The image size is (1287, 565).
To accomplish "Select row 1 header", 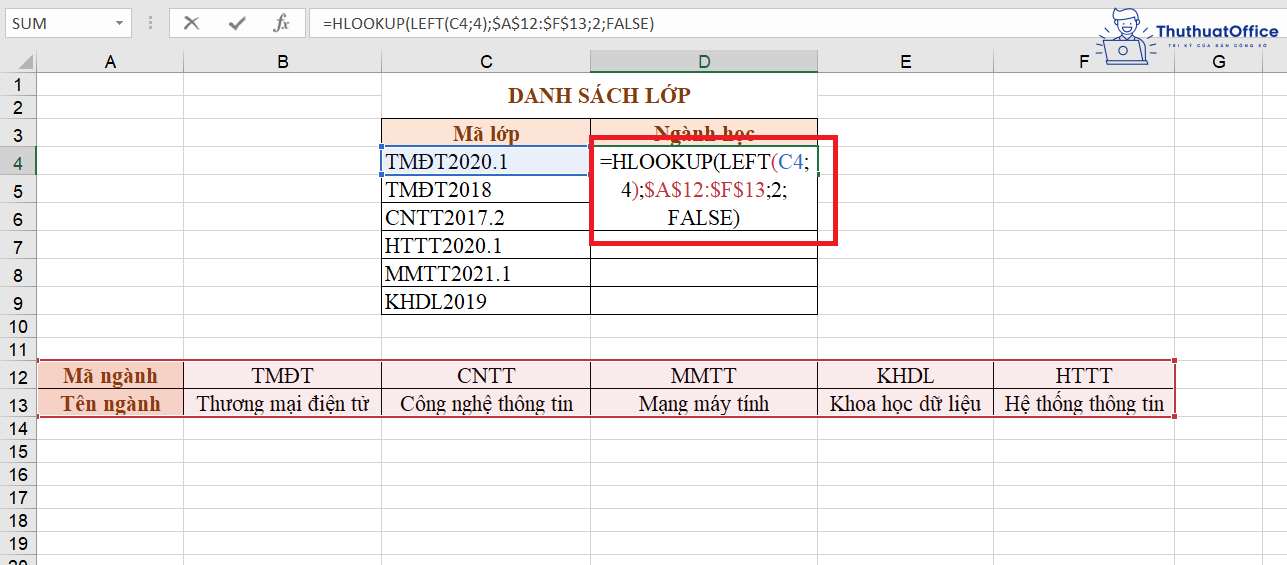I will (x=18, y=84).
